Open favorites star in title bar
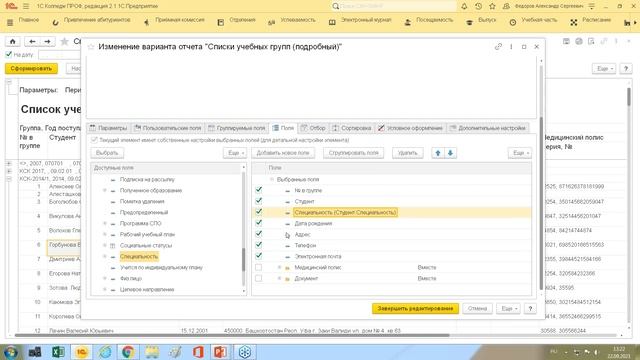 (x=492, y=6)
